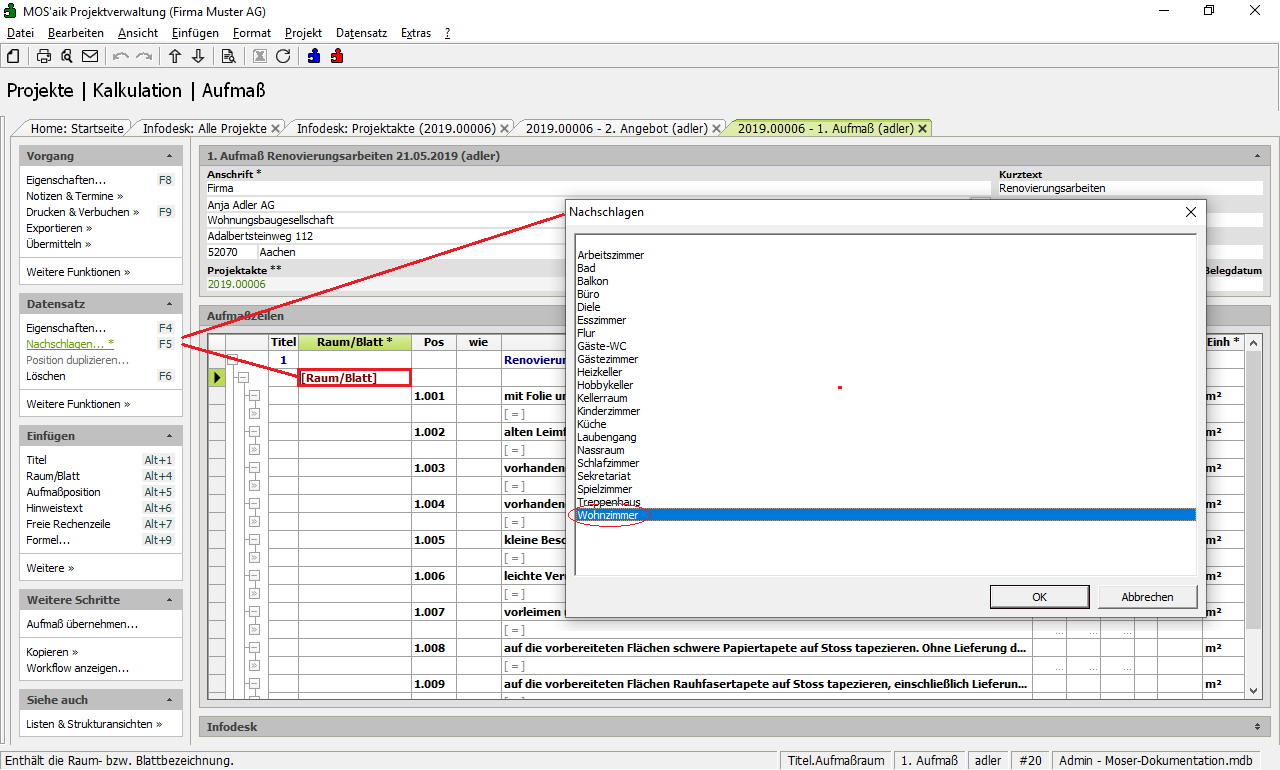Click the new document toolbar icon

point(14,56)
